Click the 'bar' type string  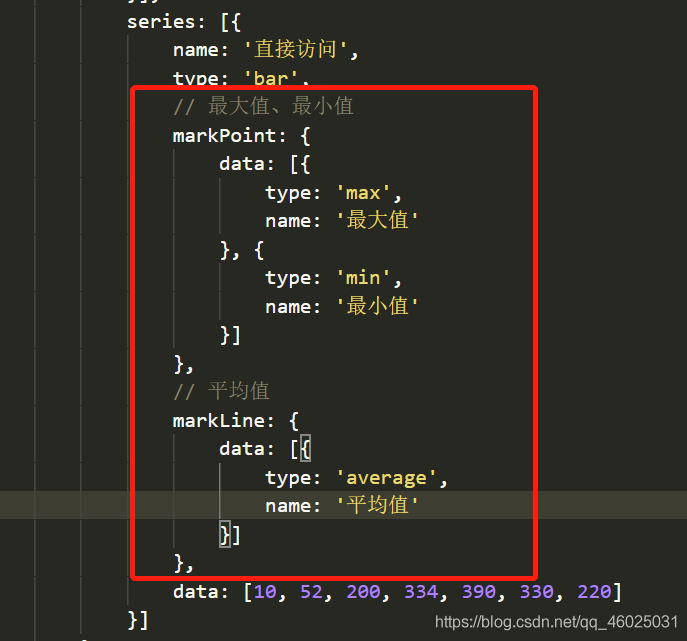click(271, 79)
